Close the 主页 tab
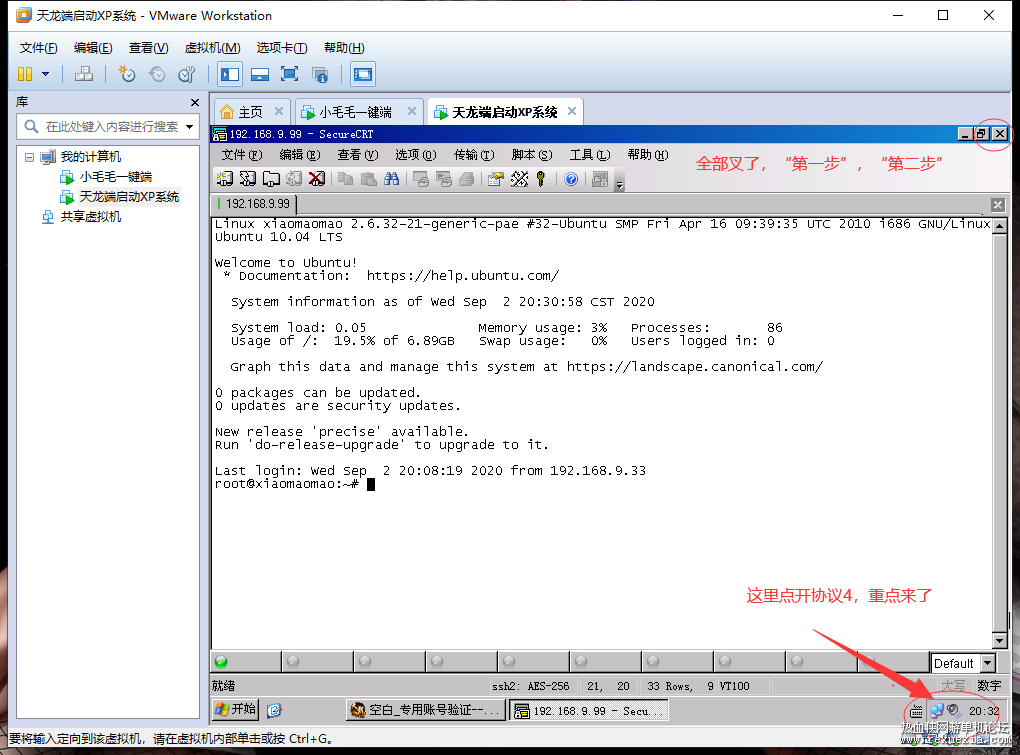1020x755 pixels. click(x=278, y=111)
